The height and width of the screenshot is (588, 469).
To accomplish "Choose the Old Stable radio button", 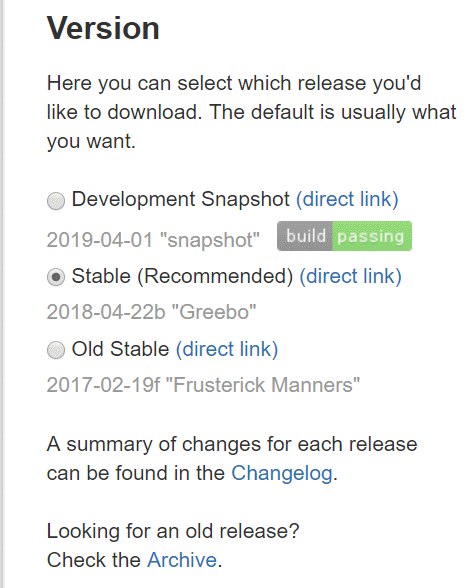I will click(x=56, y=350).
